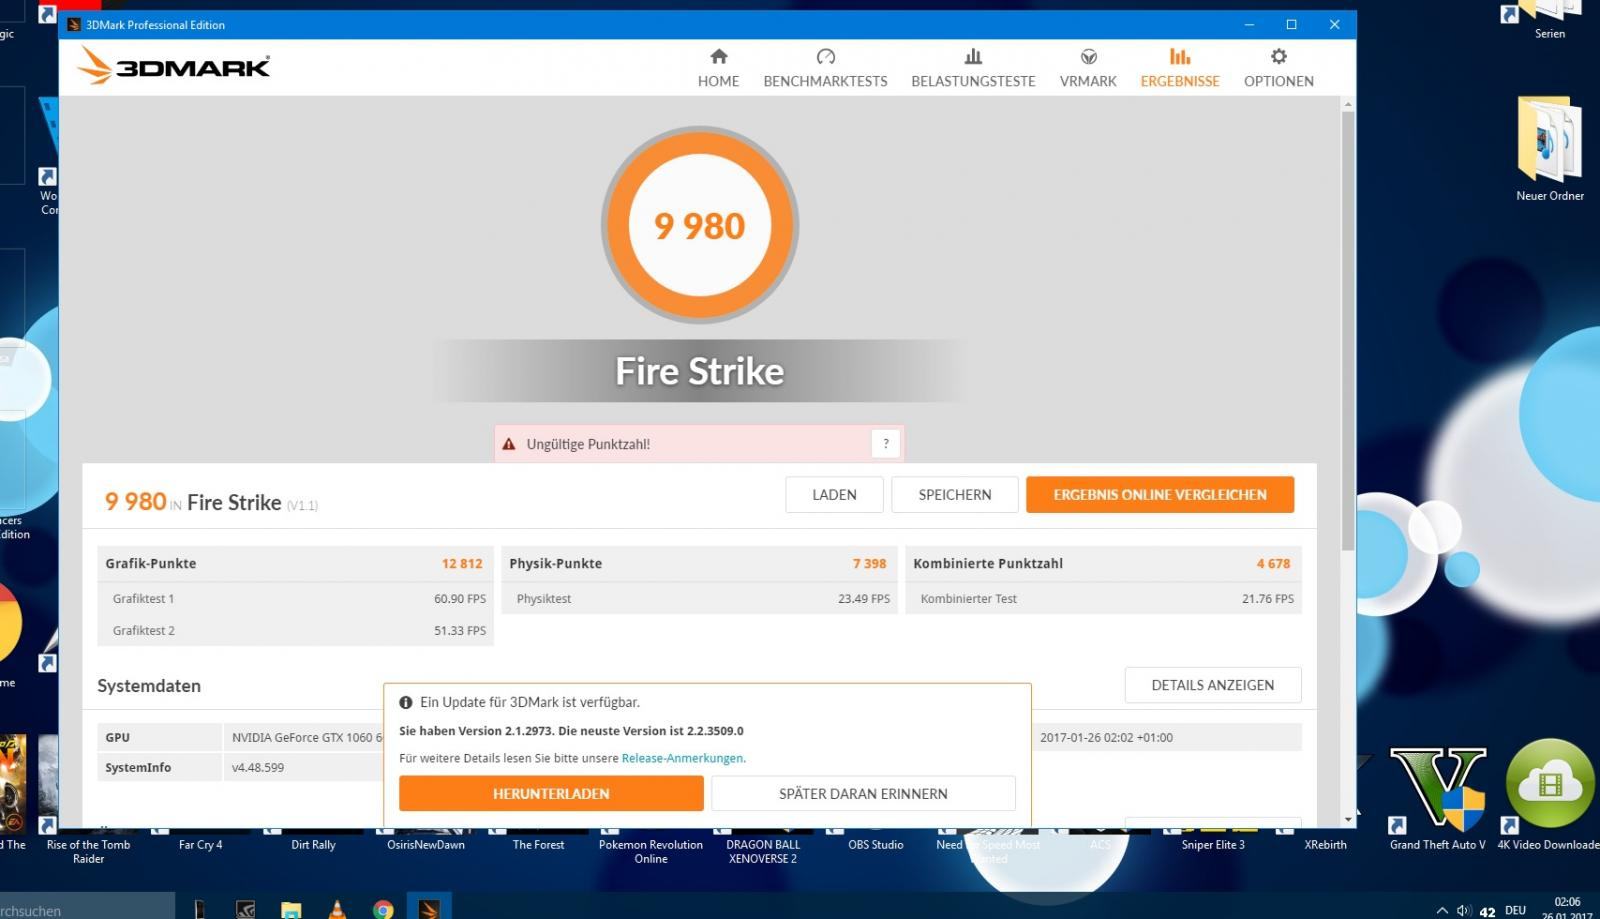Select the OBS Studio desktop shortcut

pos(875,845)
